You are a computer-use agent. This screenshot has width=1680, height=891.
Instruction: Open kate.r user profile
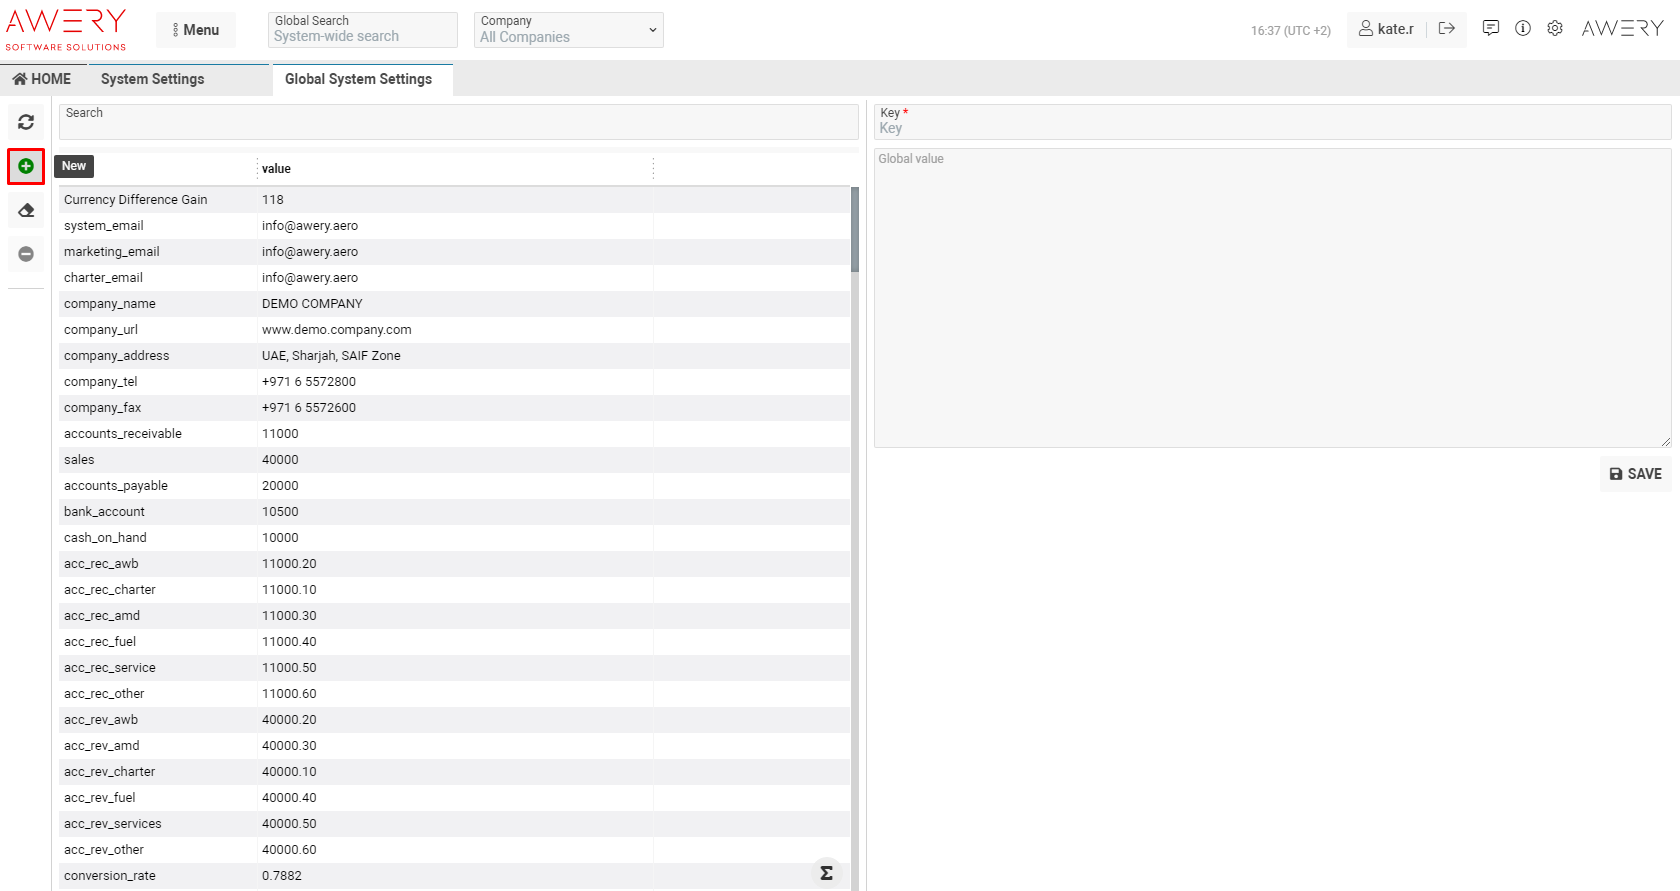[1386, 29]
